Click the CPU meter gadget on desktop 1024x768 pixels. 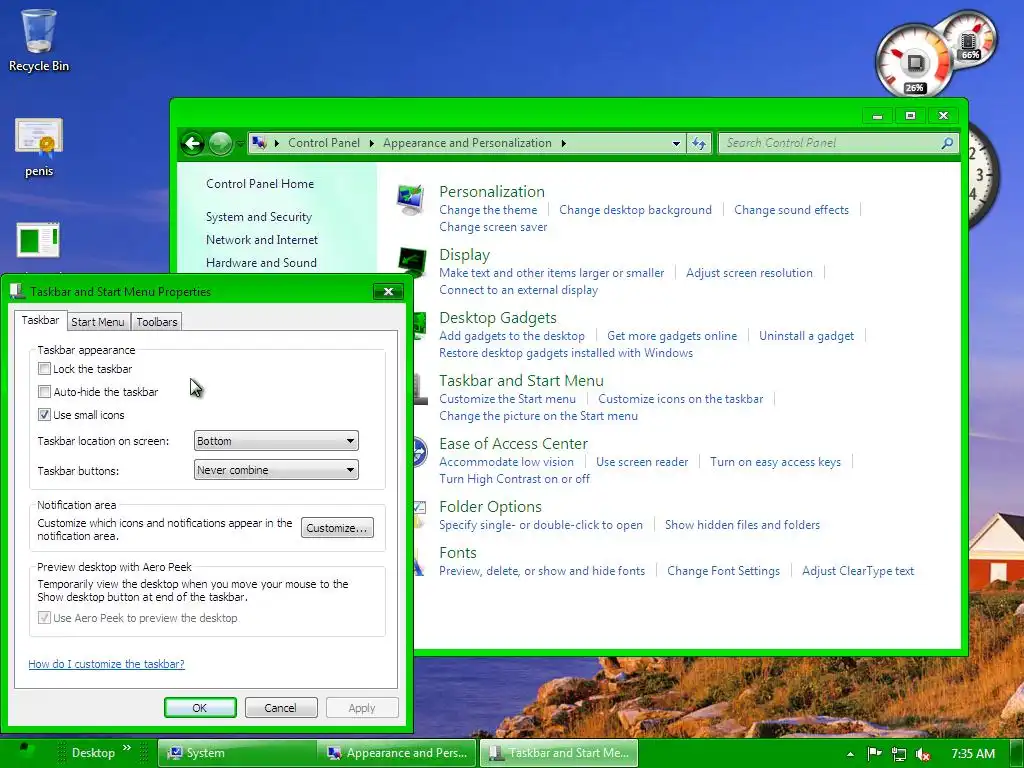pos(914,63)
